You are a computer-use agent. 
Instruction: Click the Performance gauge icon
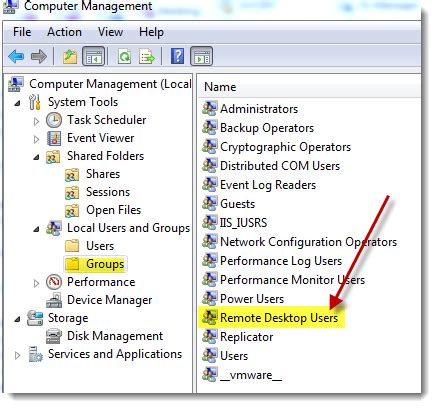tap(54, 282)
